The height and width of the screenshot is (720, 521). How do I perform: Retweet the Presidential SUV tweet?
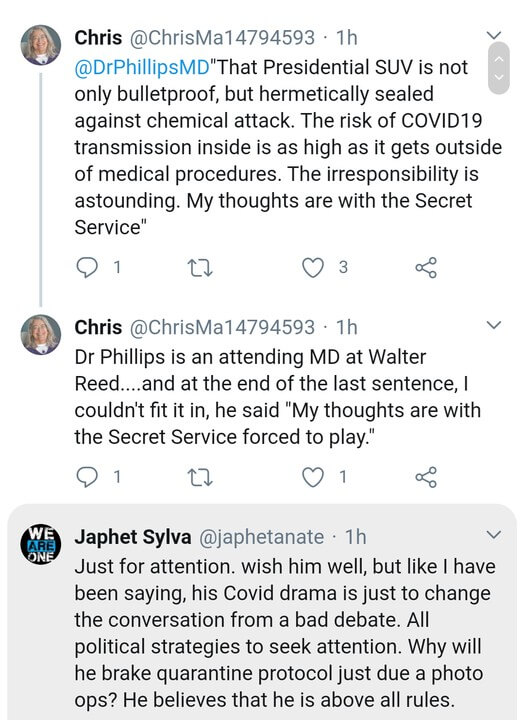(201, 268)
